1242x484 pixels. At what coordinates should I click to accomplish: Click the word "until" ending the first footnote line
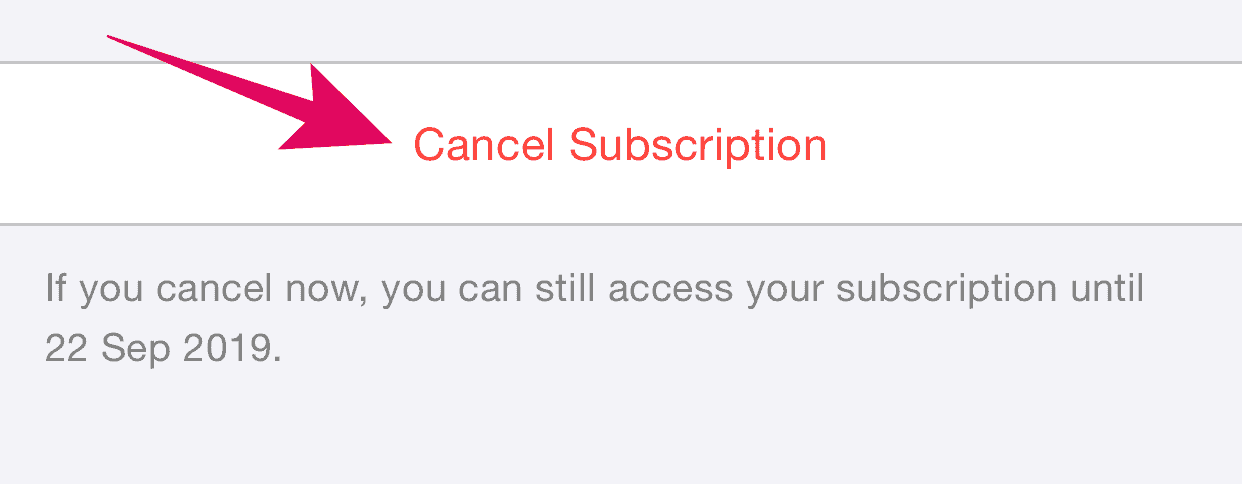click(x=1107, y=289)
